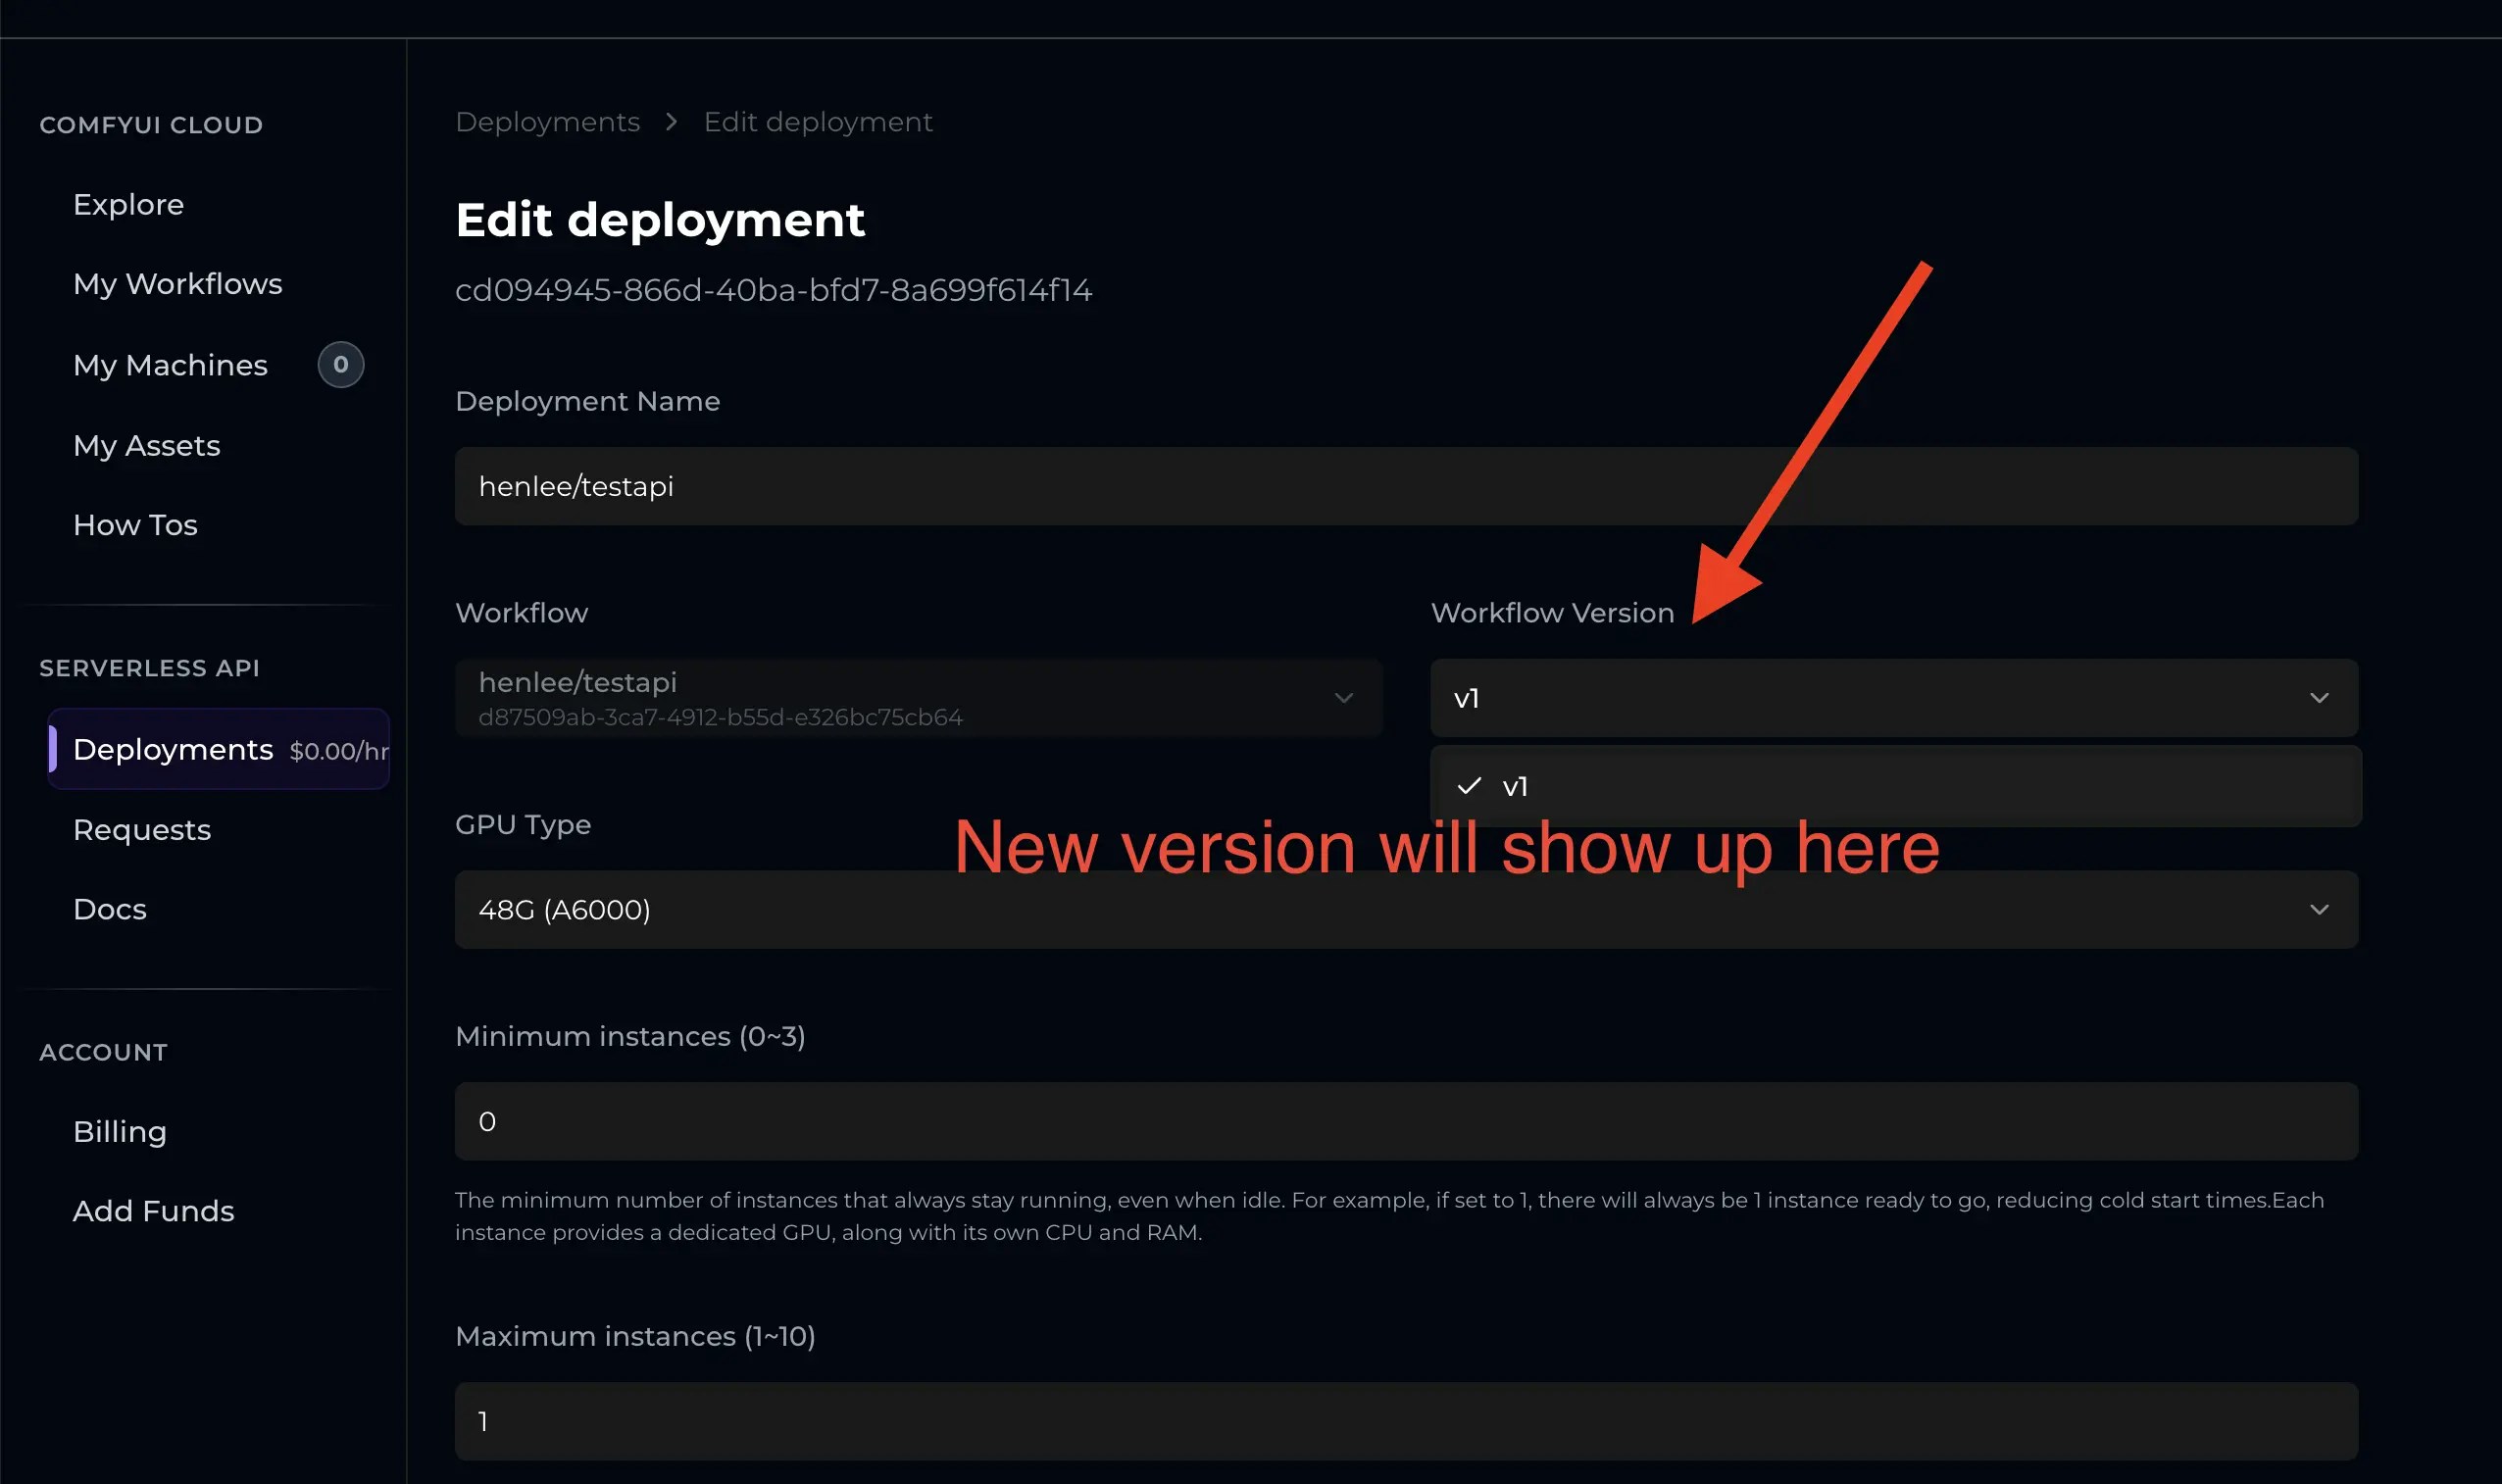Open the Explore page
2502x1484 pixels.
click(128, 204)
